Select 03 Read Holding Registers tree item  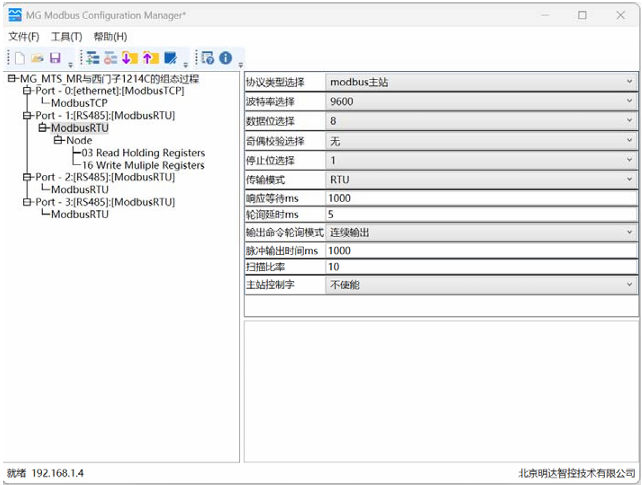[x=143, y=153]
